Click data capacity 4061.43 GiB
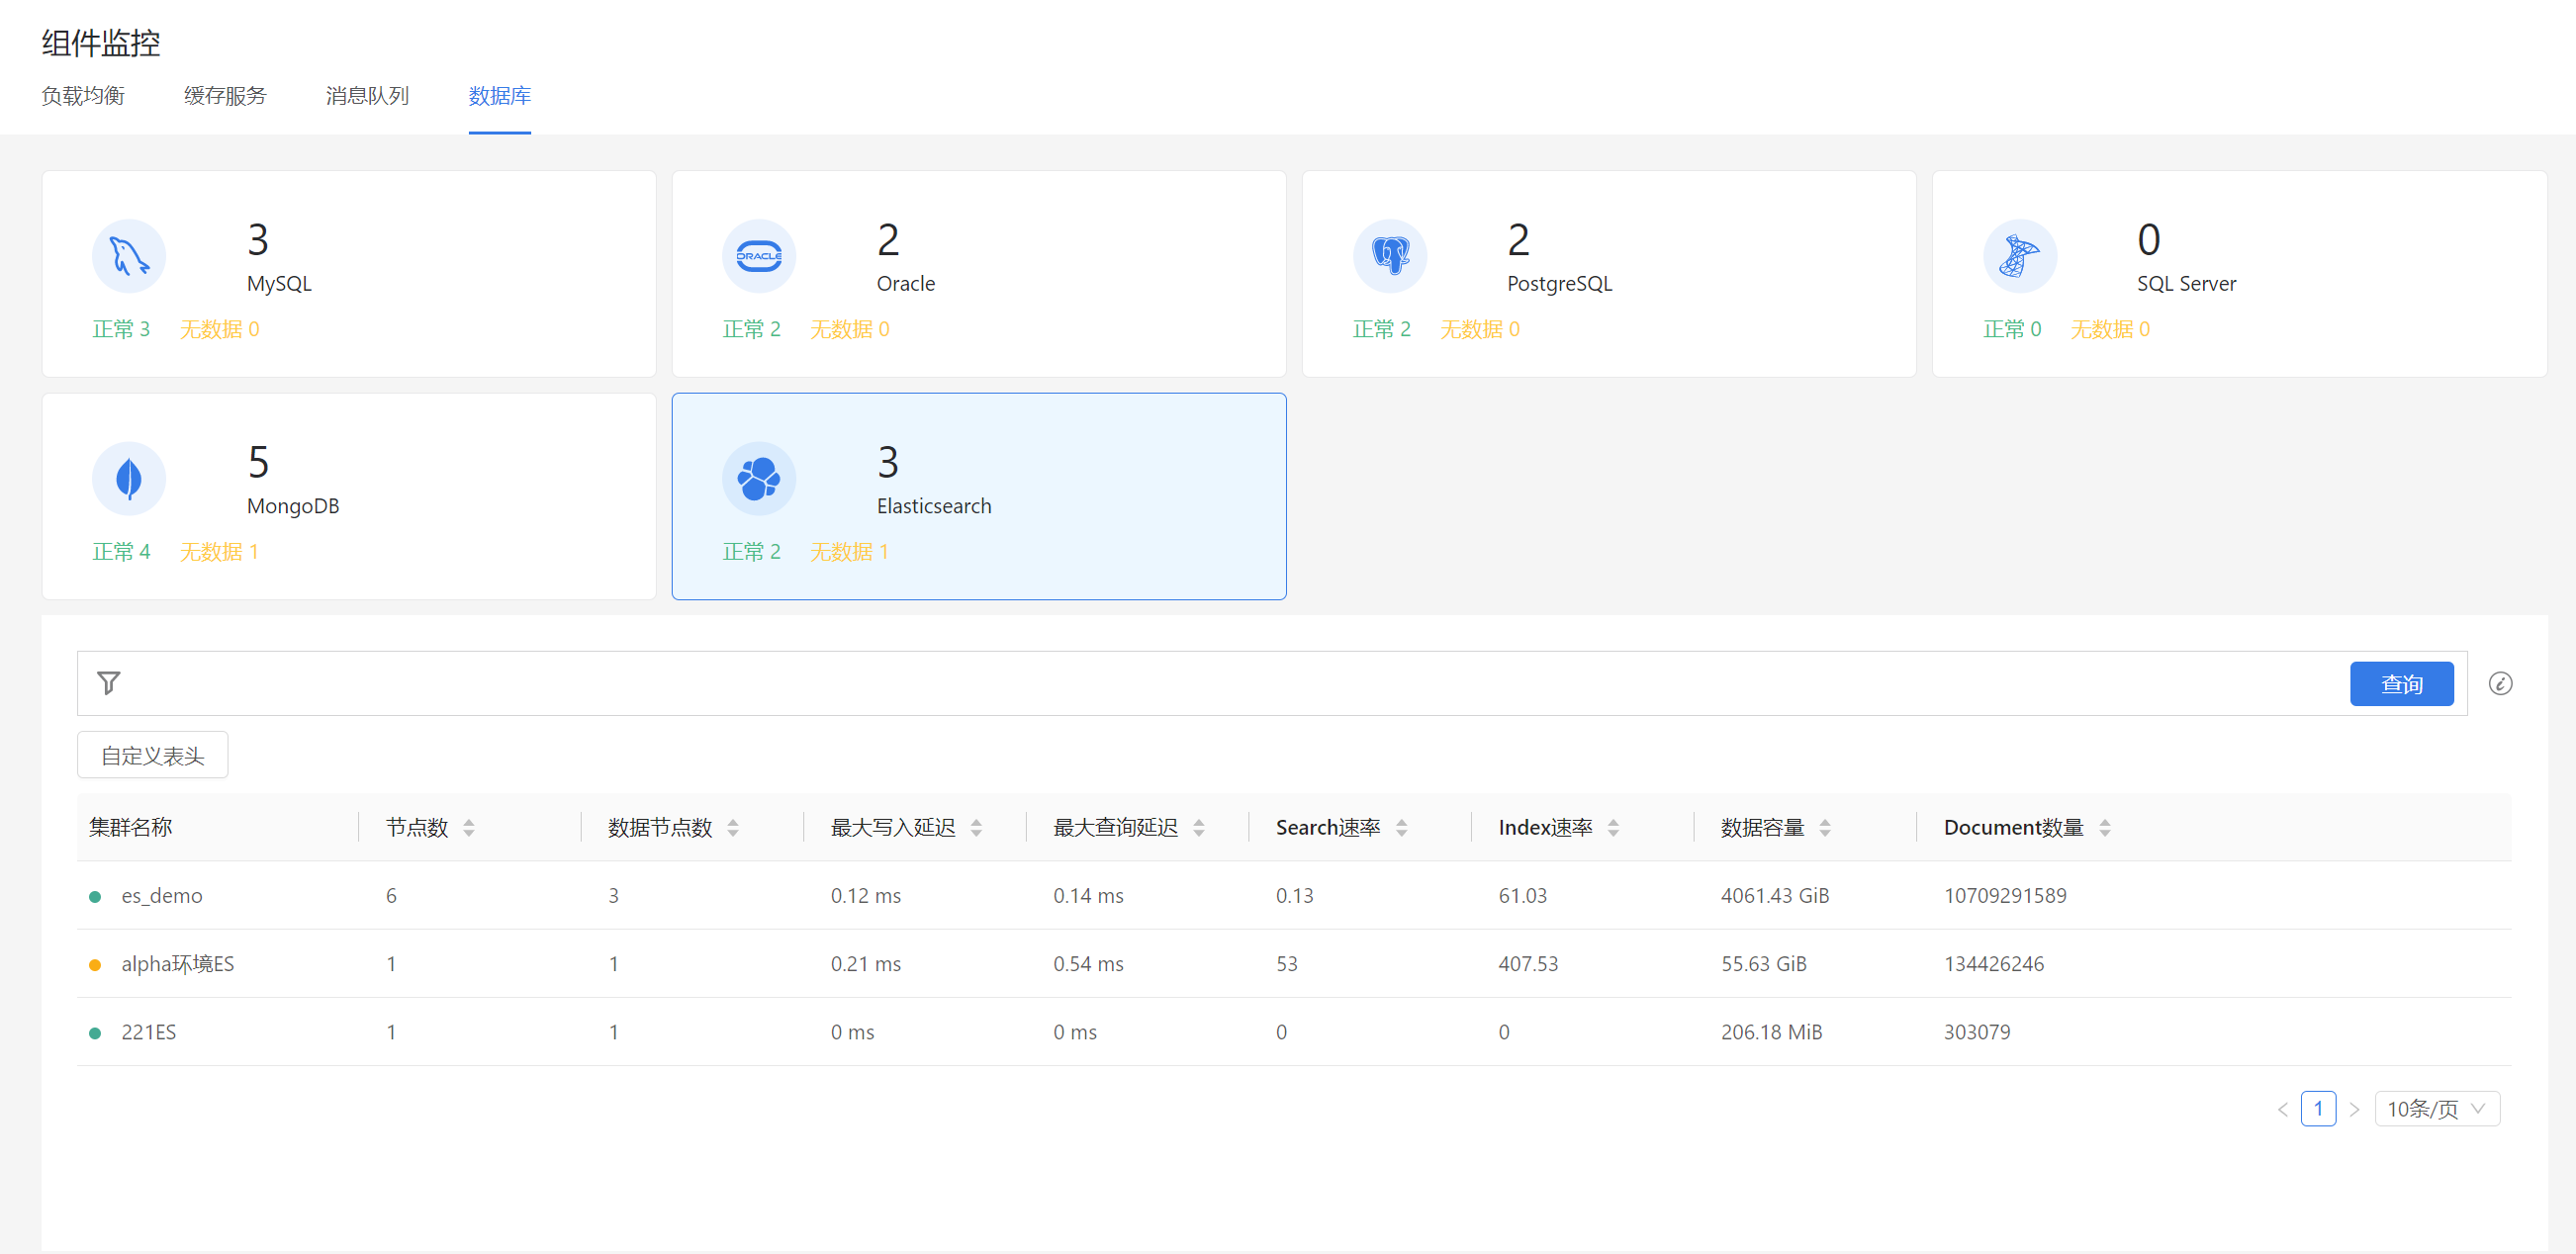 coord(1774,895)
